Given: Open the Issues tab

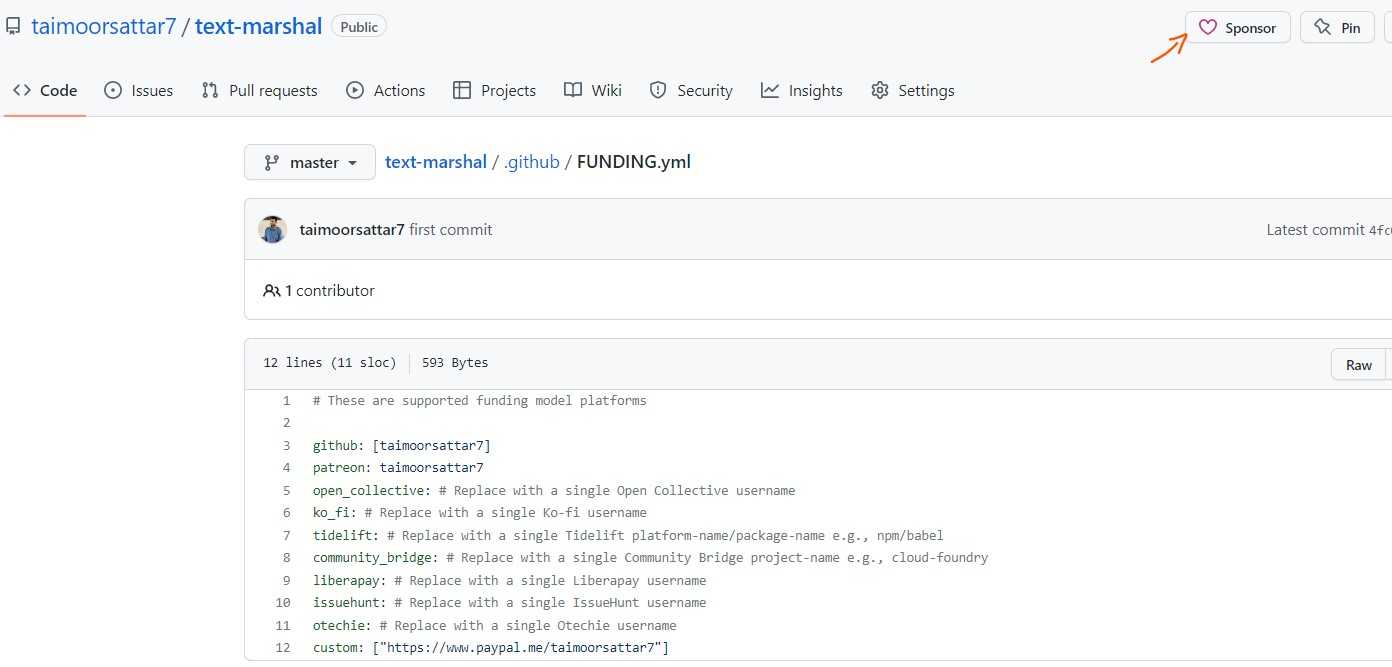Looking at the screenshot, I should point(139,91).
